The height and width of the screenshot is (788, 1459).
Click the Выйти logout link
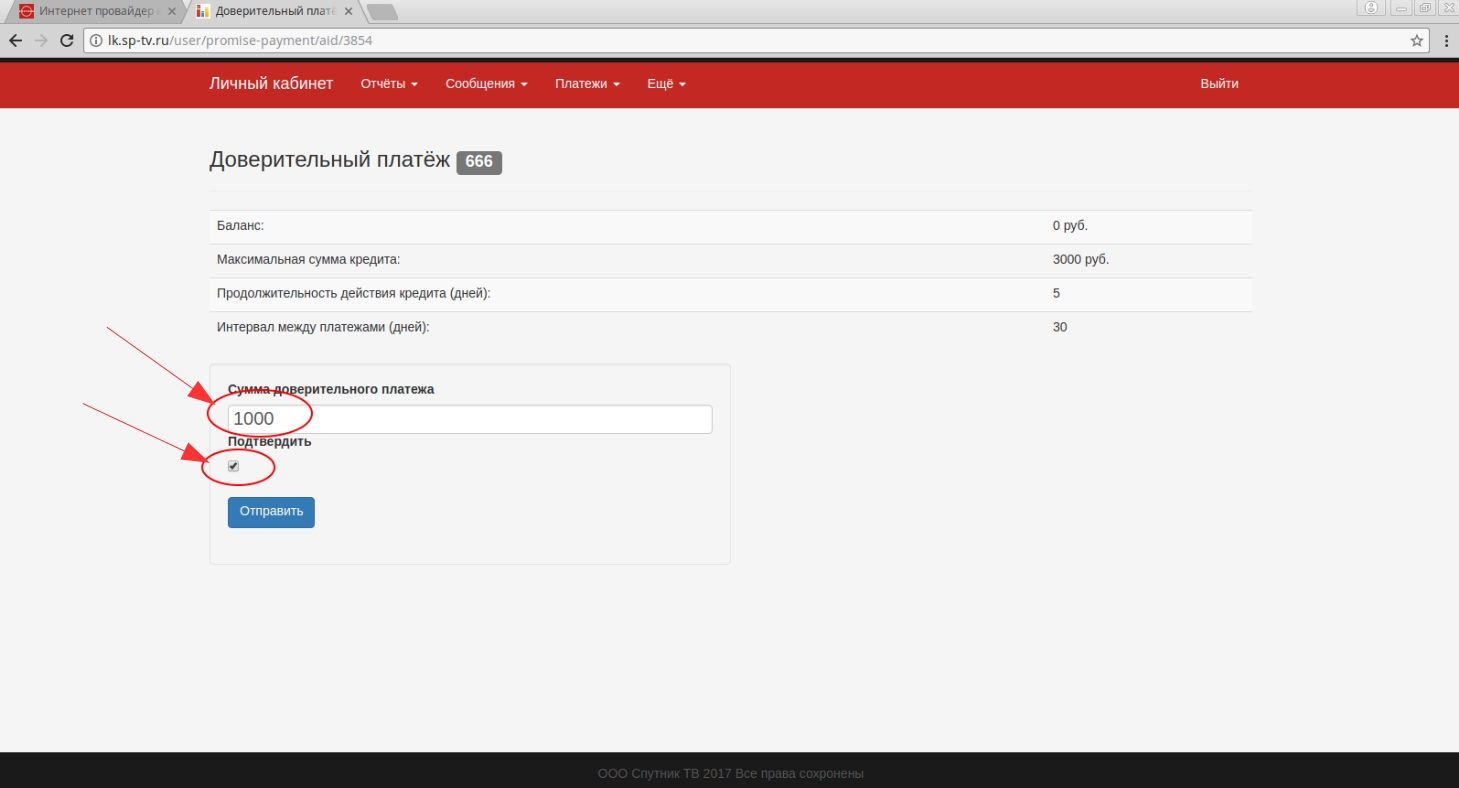[1219, 84]
